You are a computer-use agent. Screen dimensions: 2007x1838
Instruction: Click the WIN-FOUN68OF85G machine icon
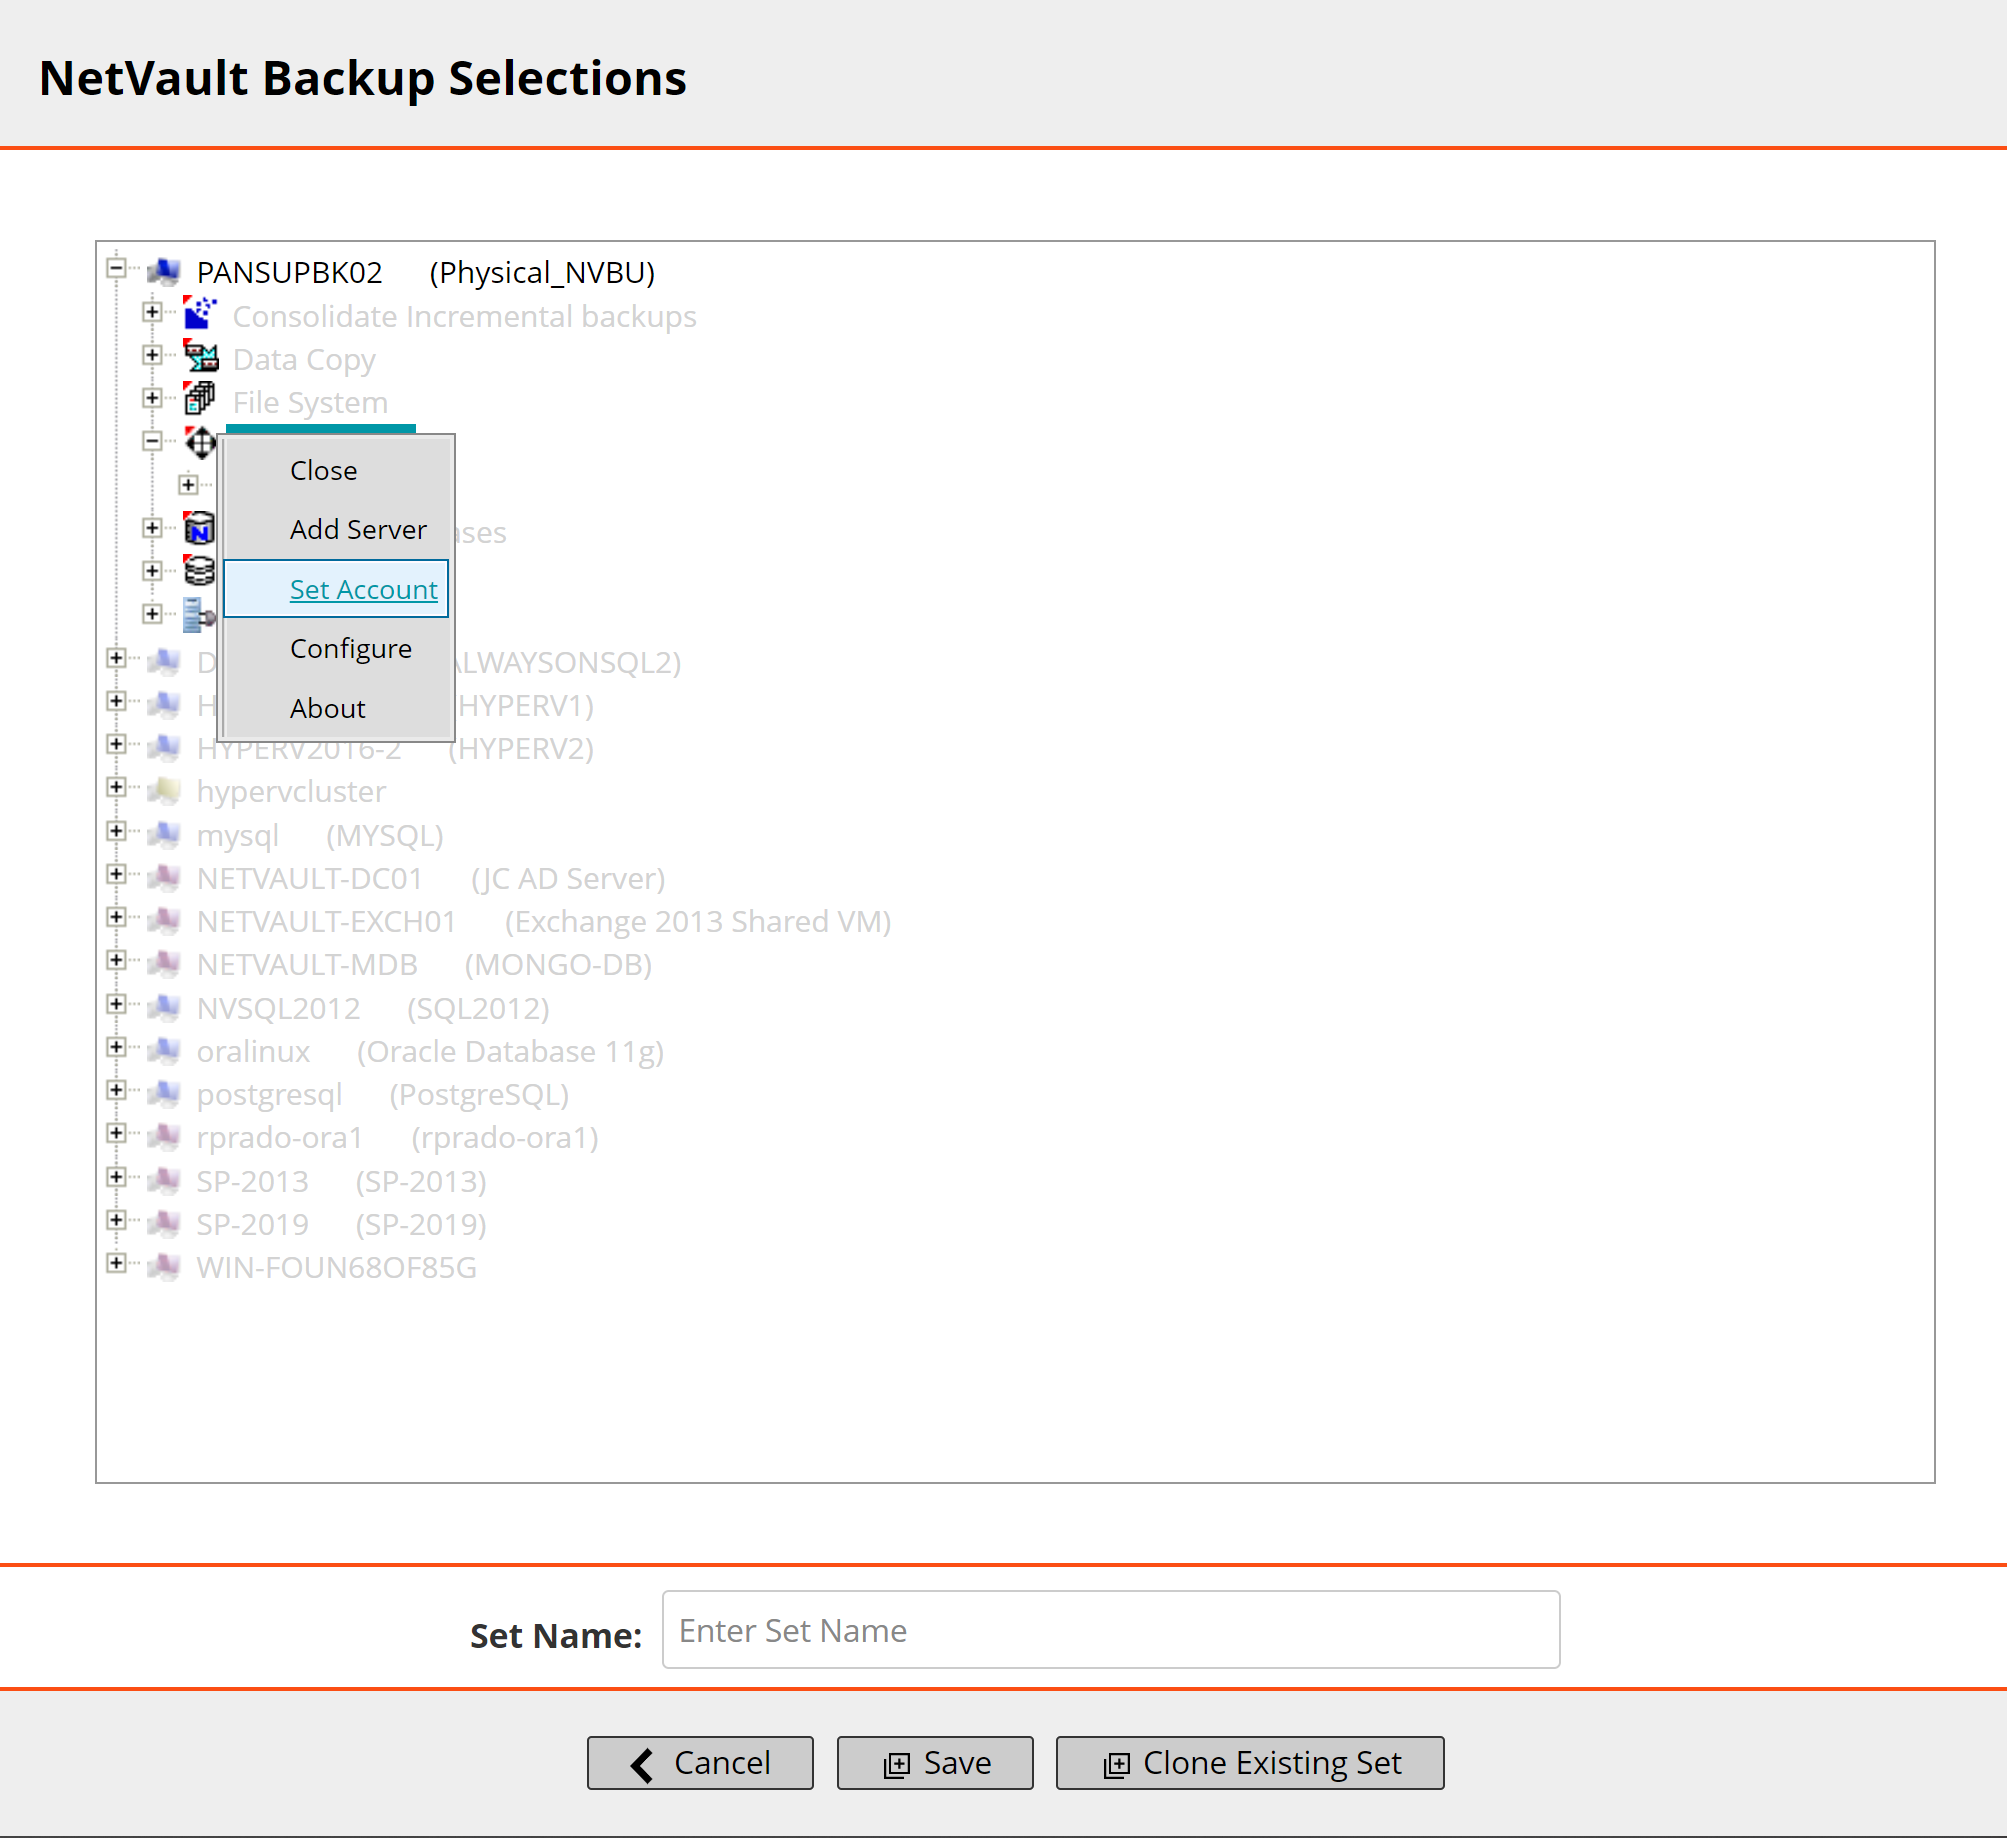164,1267
